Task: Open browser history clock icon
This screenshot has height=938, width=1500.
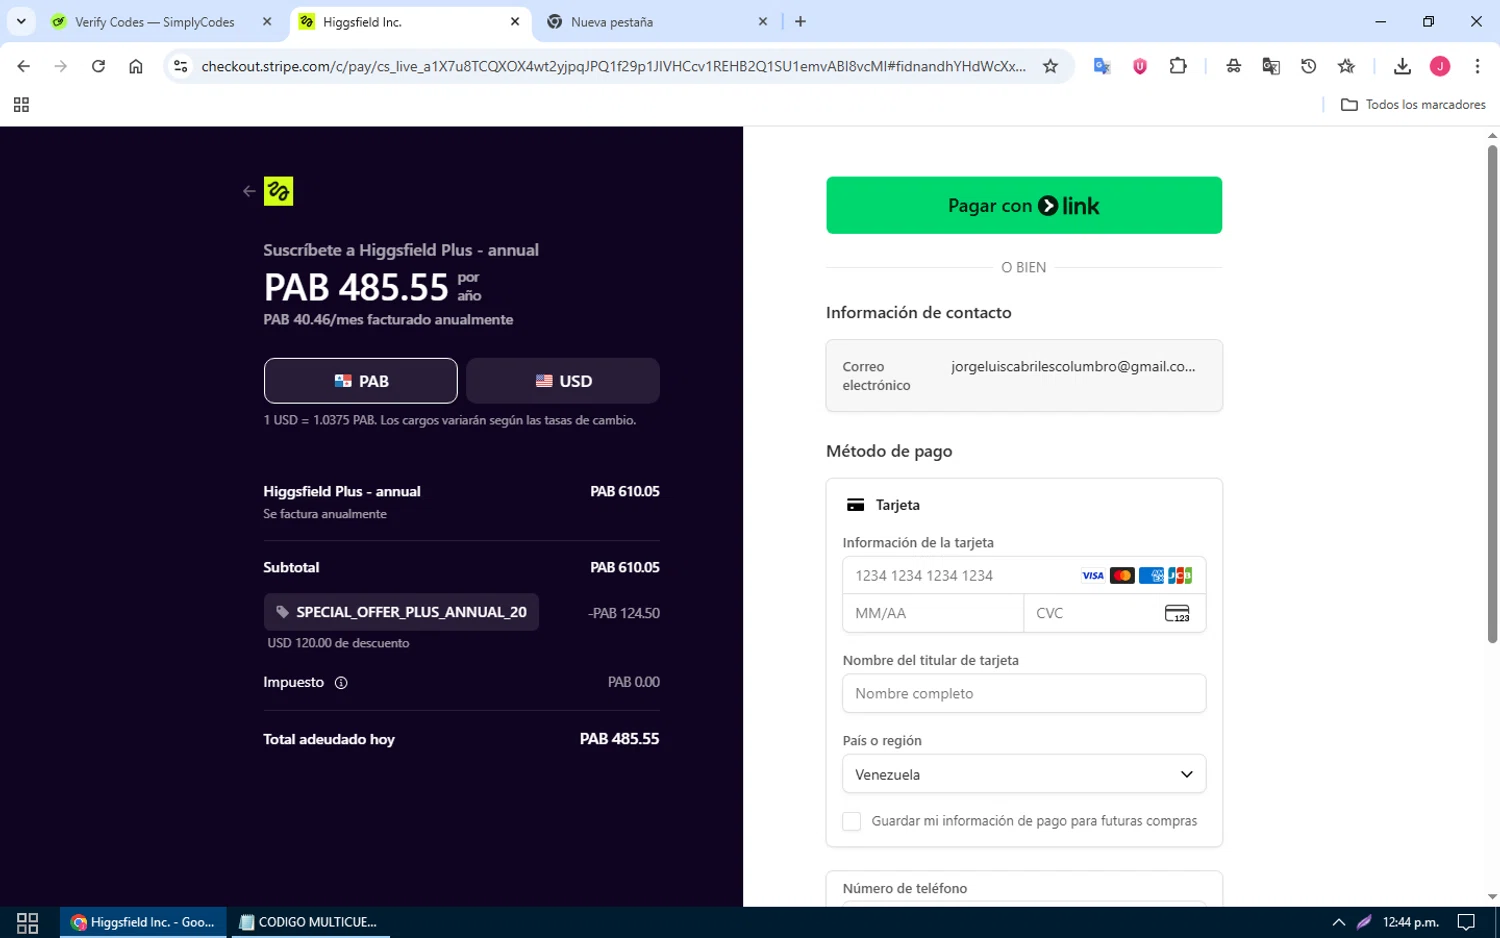Action: 1309,66
